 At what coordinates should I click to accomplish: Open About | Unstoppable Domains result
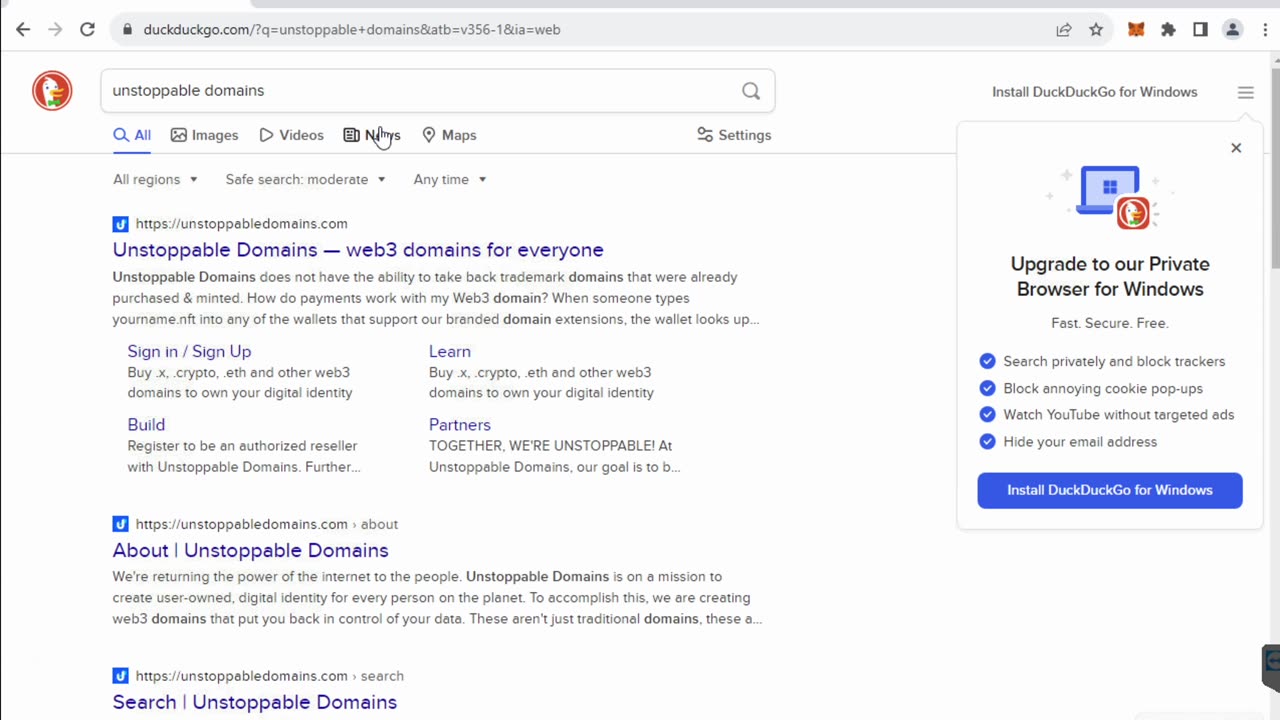click(x=250, y=550)
